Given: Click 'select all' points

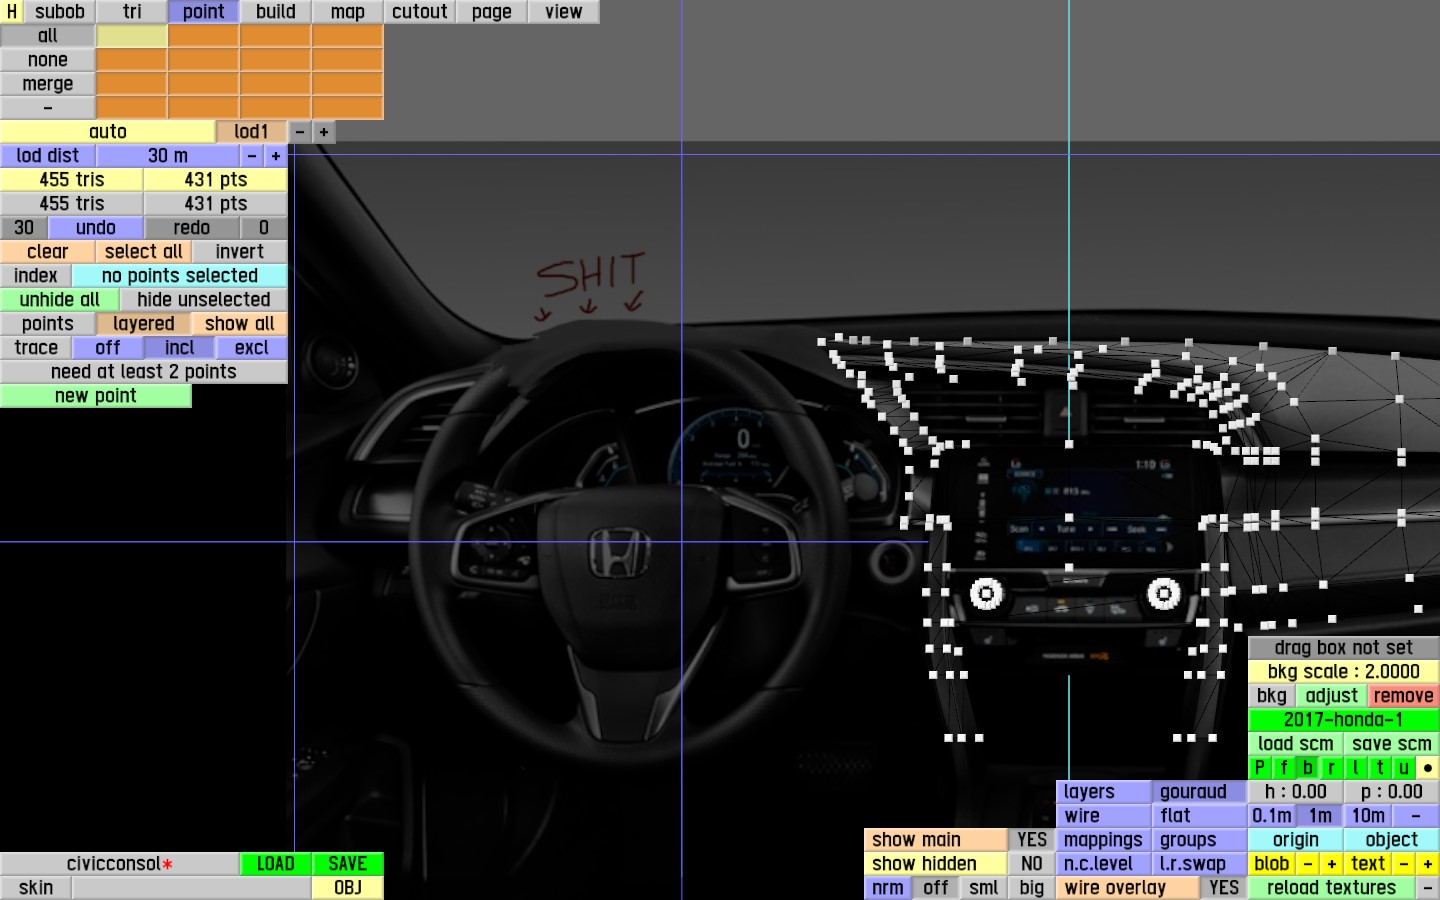Looking at the screenshot, I should (x=144, y=252).
